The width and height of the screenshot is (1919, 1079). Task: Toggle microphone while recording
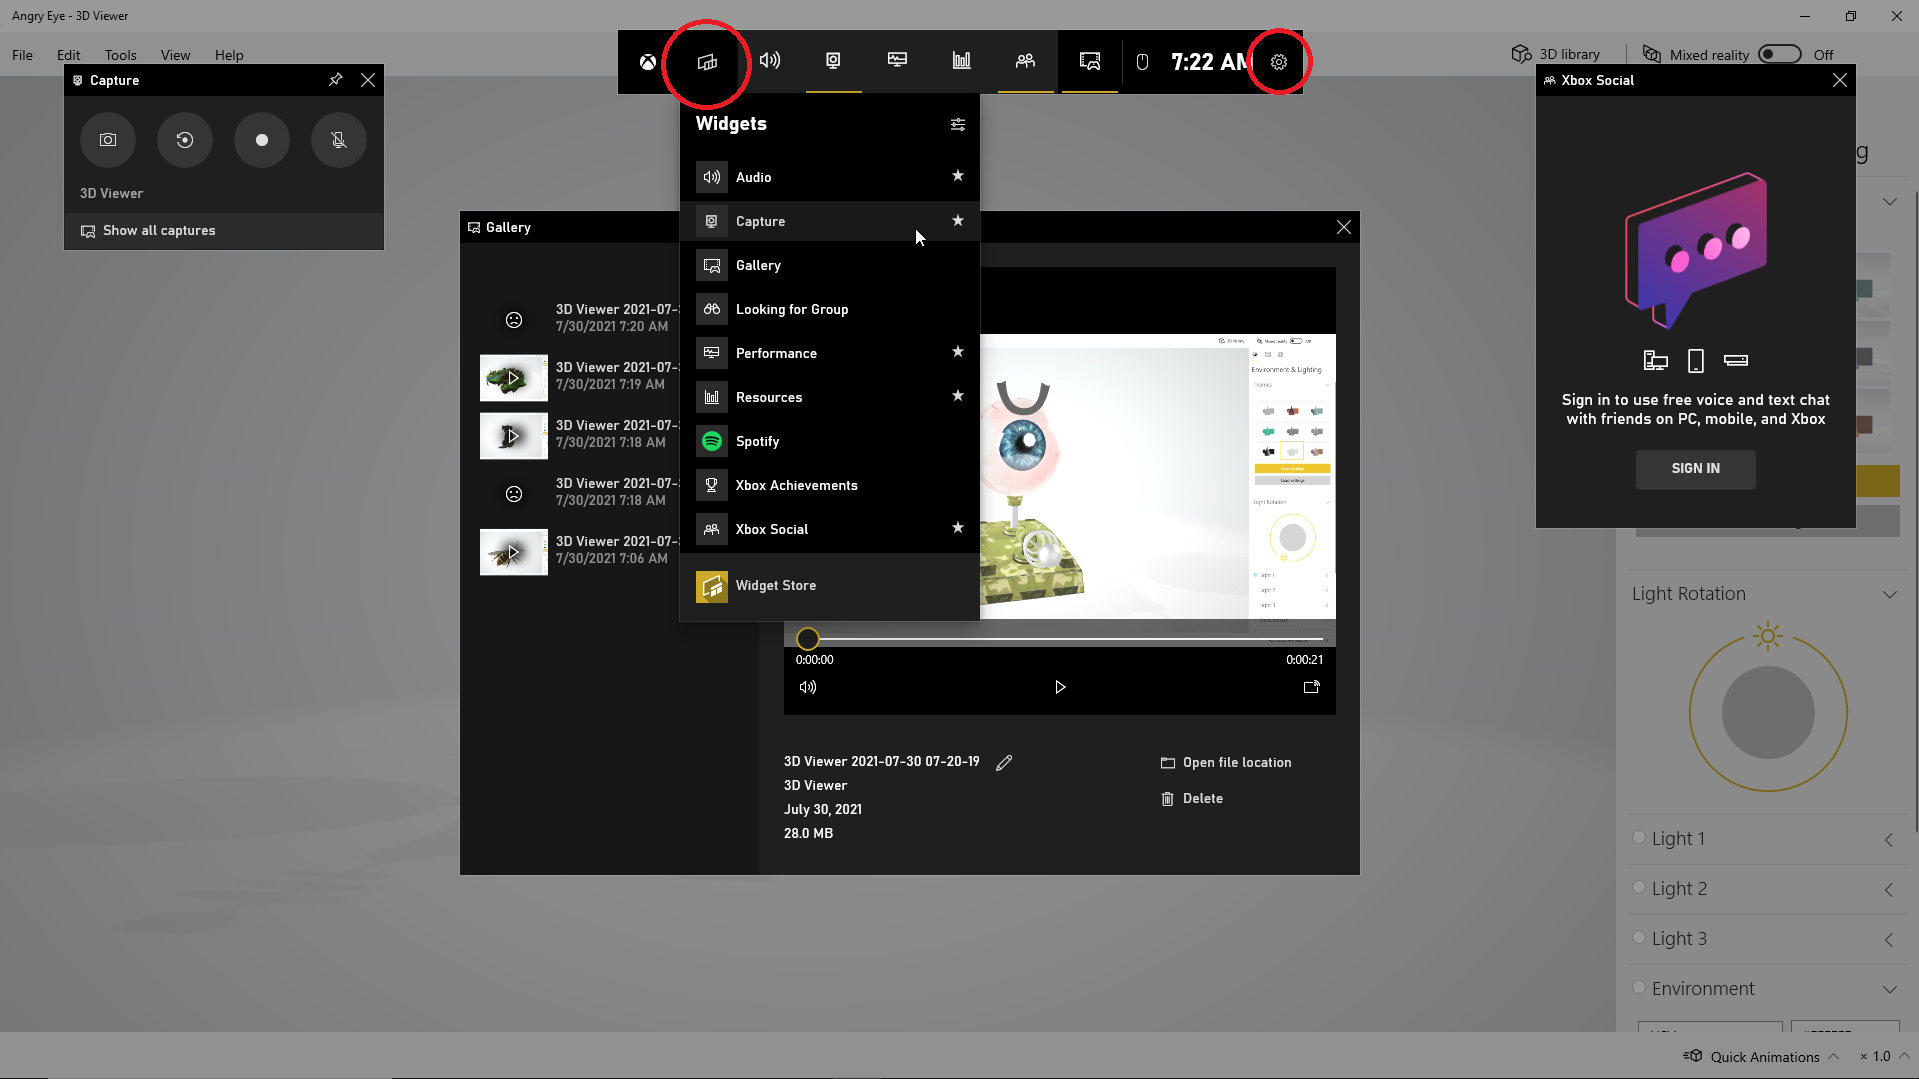[339, 140]
